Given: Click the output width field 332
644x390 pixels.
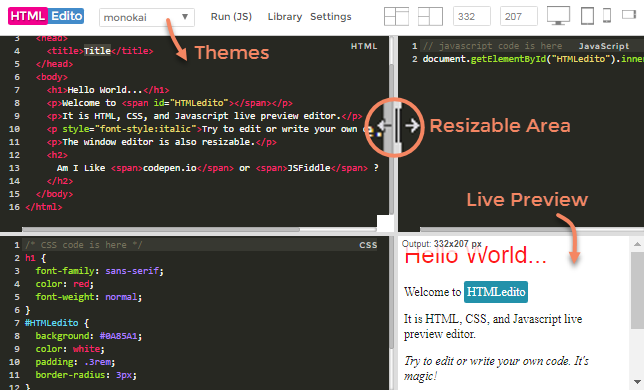Looking at the screenshot, I should pos(472,16).
